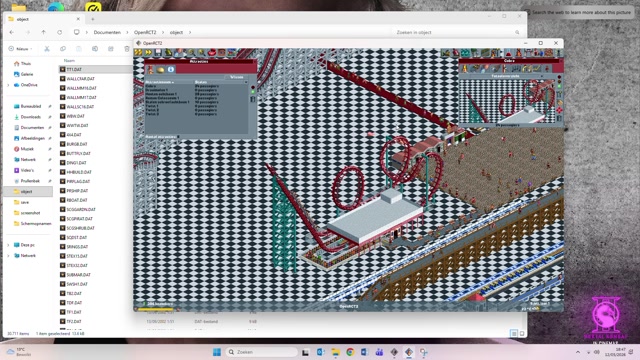Click the land adjust tool icon
Viewport: 640px width, 360px height.
(x=456, y=53)
